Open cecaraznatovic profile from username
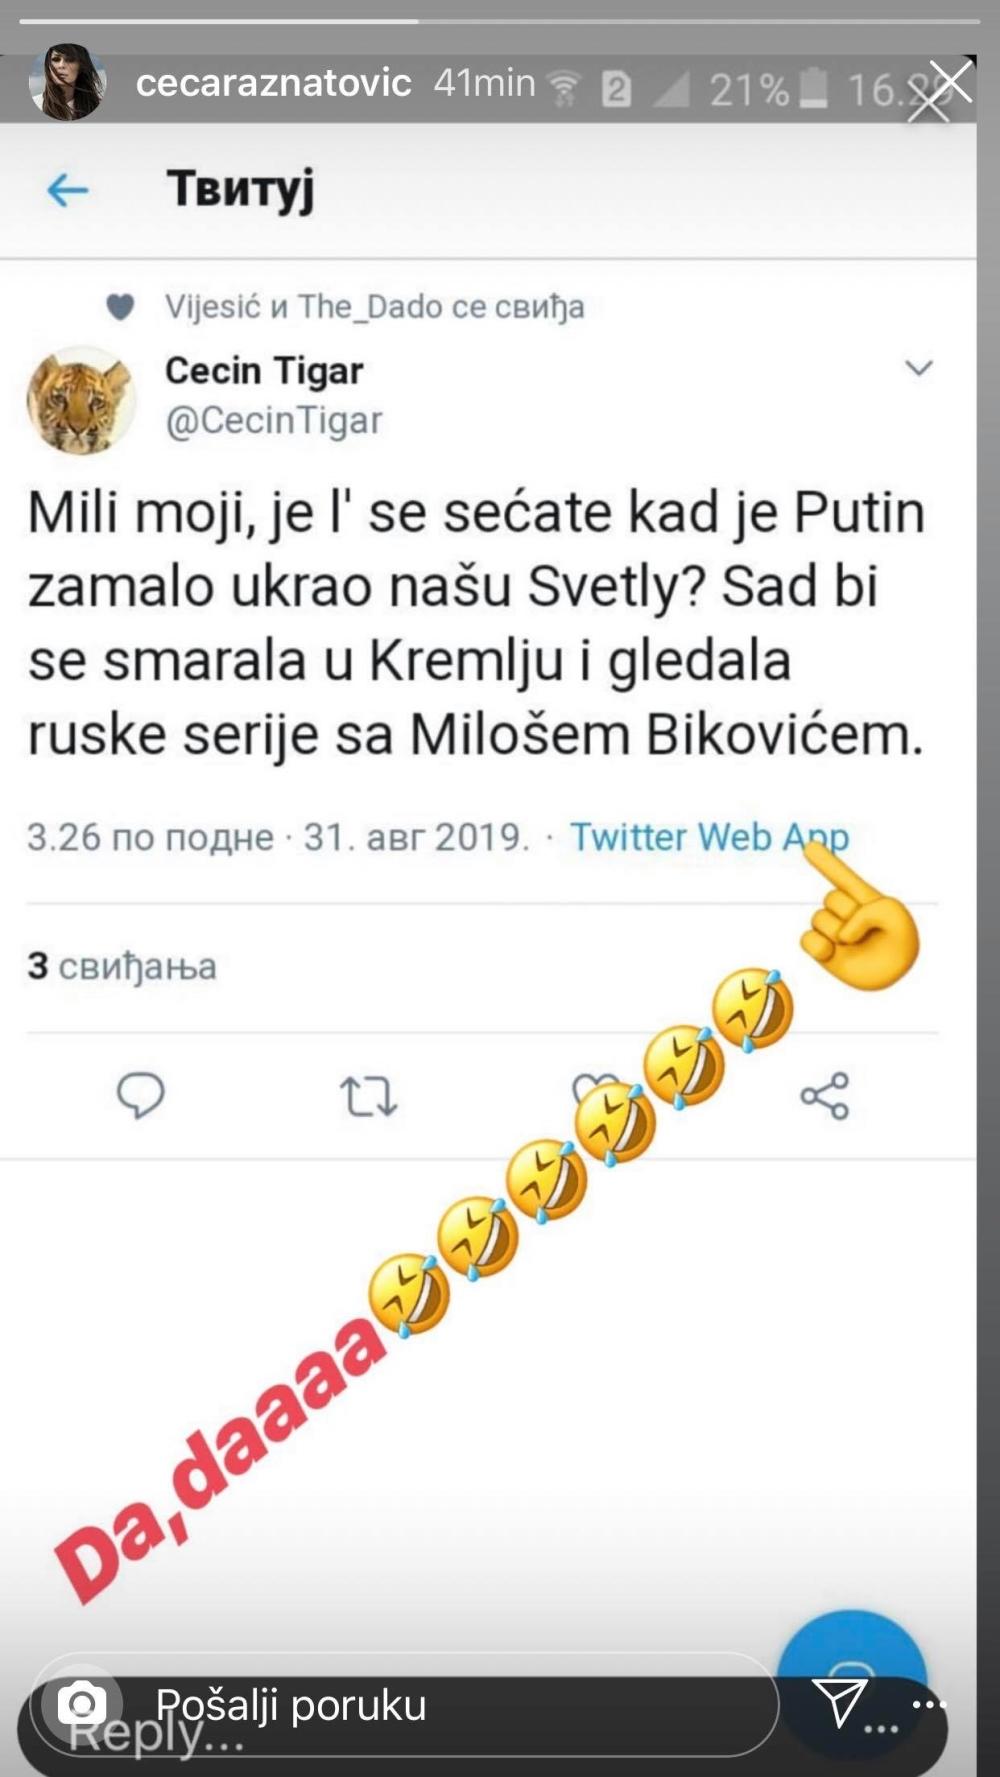The image size is (1000, 1777). pyautogui.click(x=273, y=83)
